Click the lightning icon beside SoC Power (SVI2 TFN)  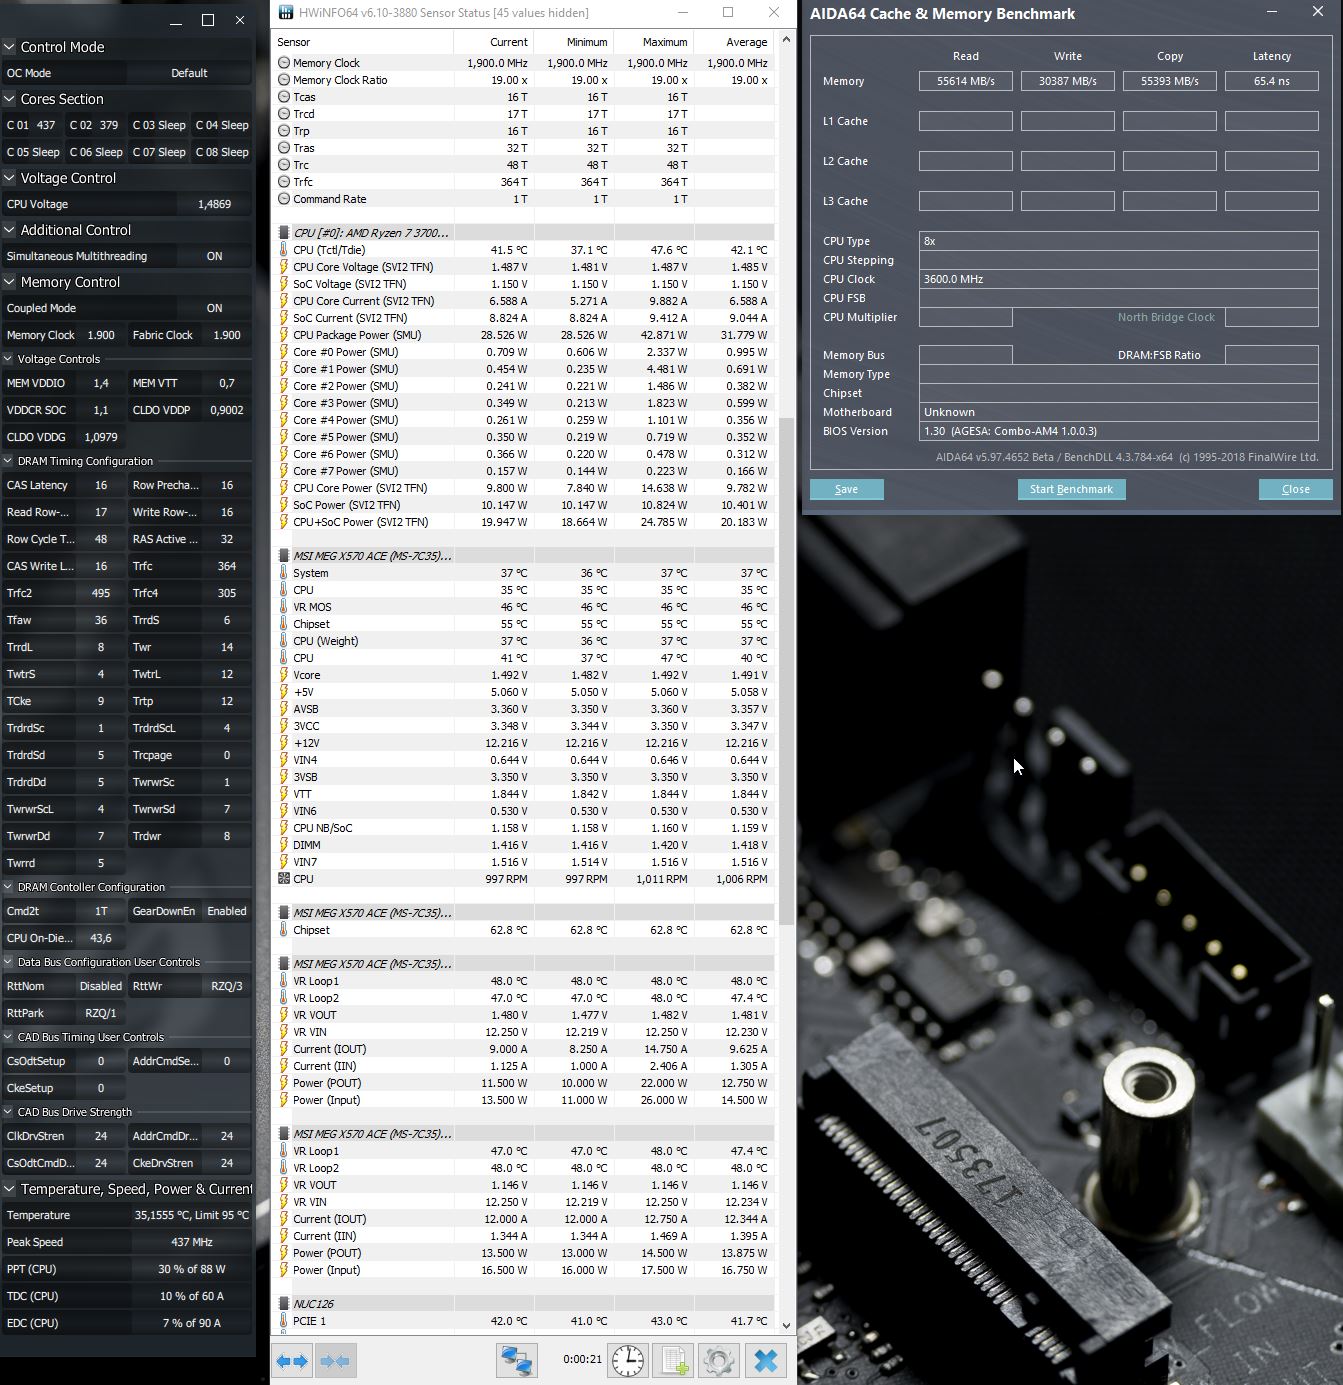point(284,505)
